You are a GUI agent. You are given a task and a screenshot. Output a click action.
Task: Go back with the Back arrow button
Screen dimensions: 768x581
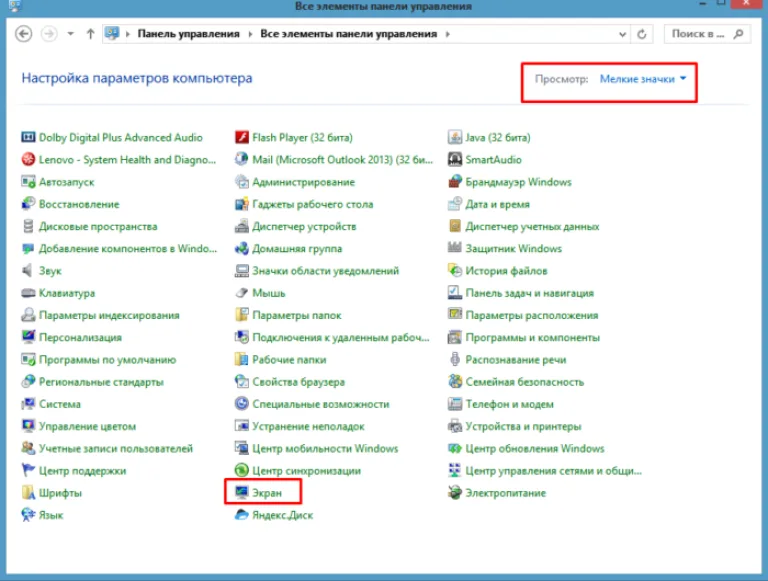point(24,34)
